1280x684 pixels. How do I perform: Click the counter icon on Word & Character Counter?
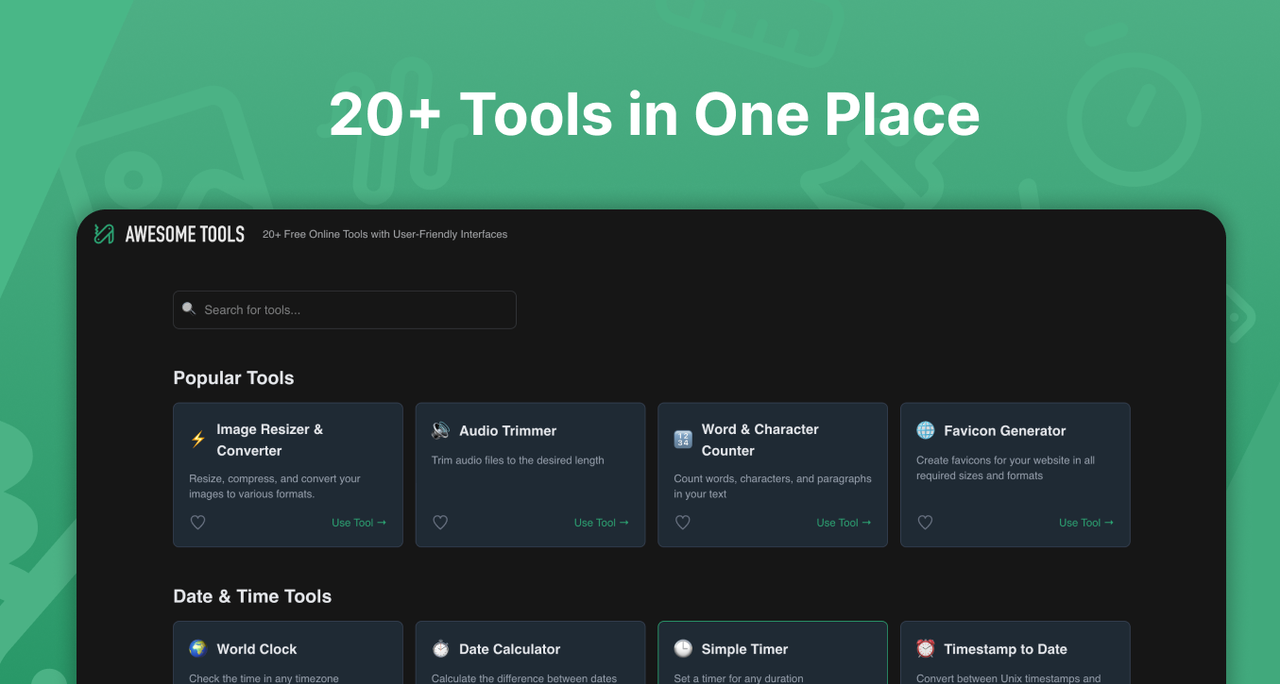(x=682, y=438)
